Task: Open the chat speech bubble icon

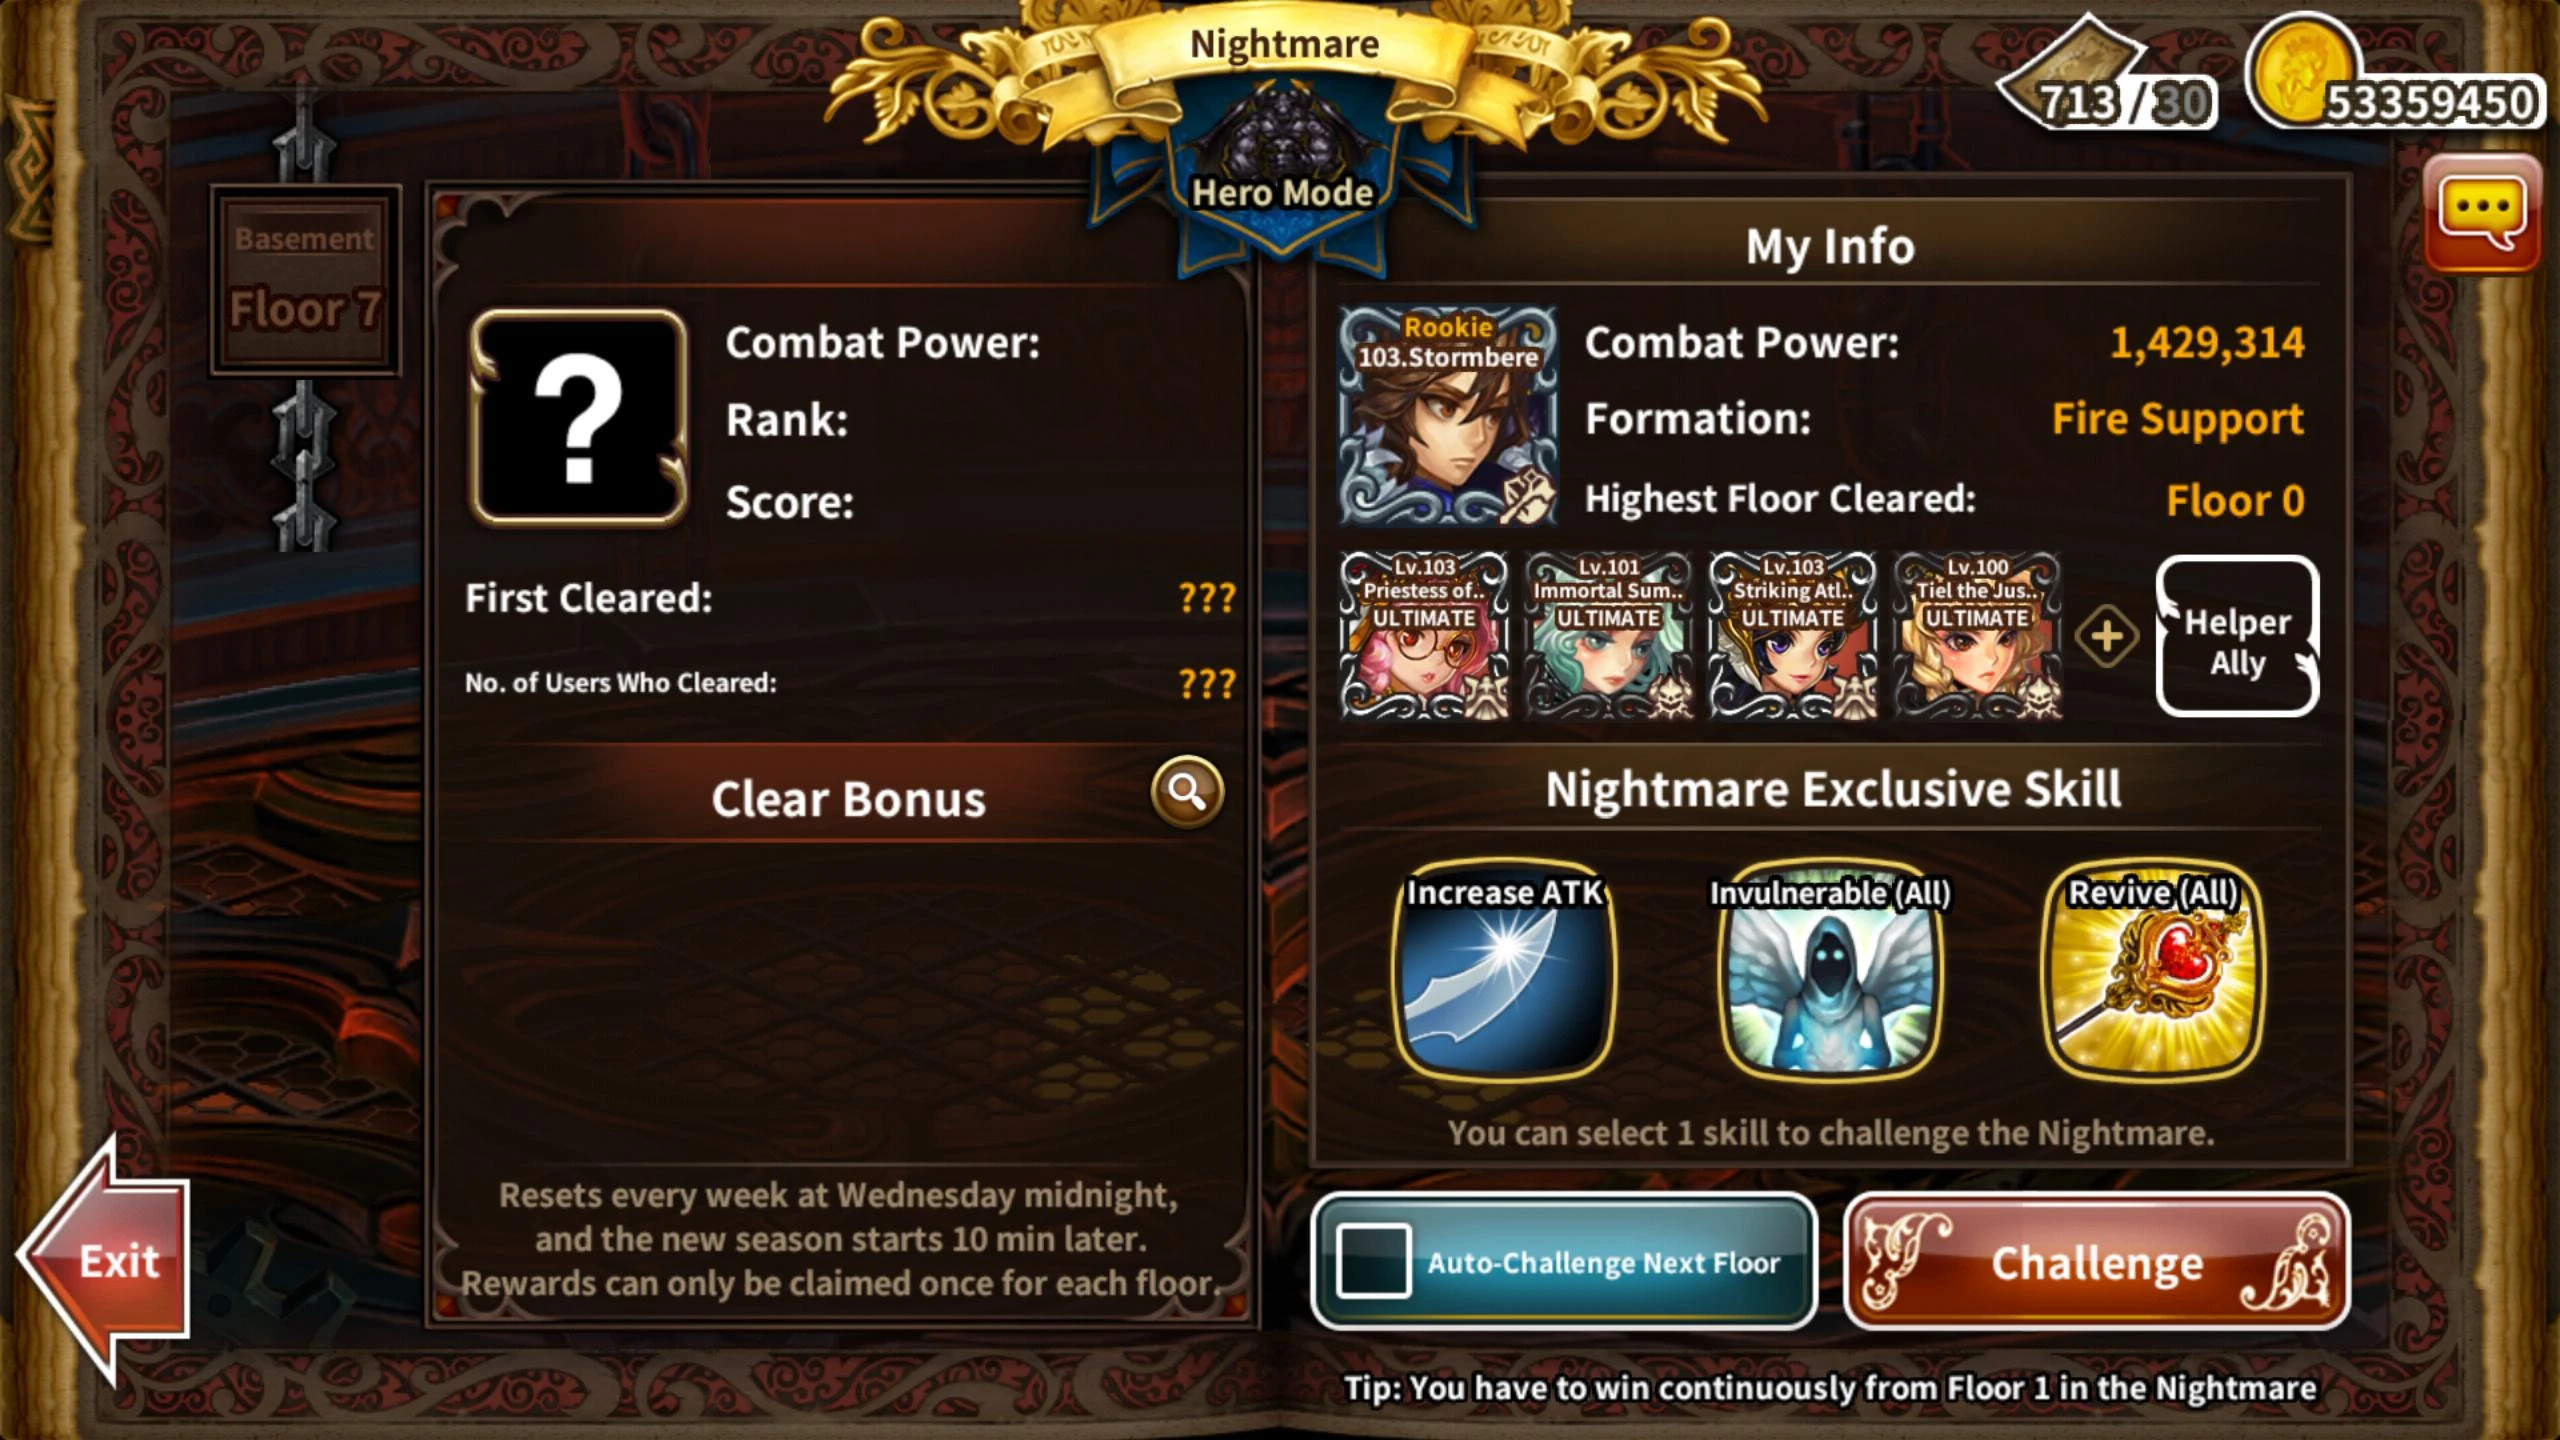Action: [2482, 213]
